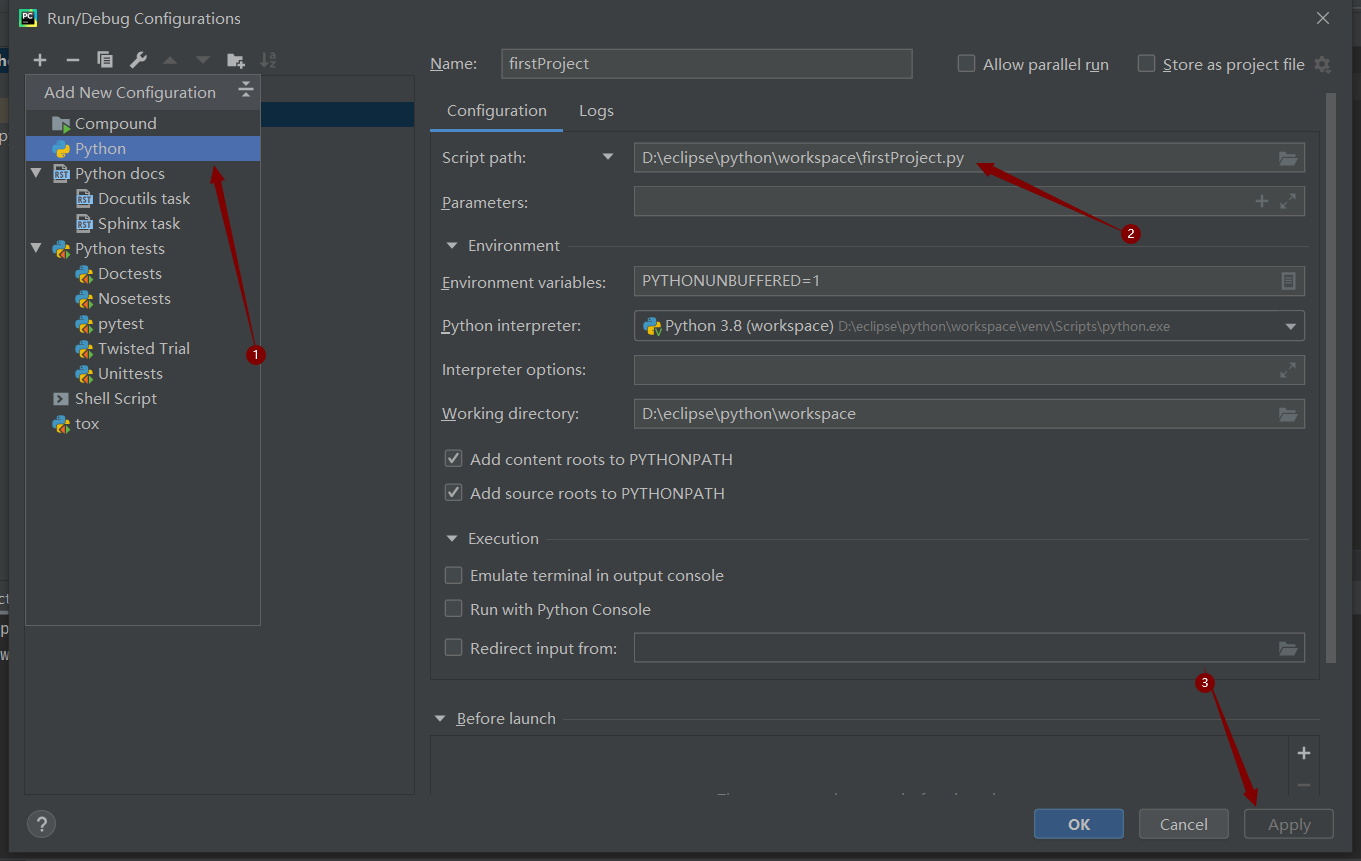Collapse the Execution section
The height and width of the screenshot is (861, 1361).
click(451, 538)
